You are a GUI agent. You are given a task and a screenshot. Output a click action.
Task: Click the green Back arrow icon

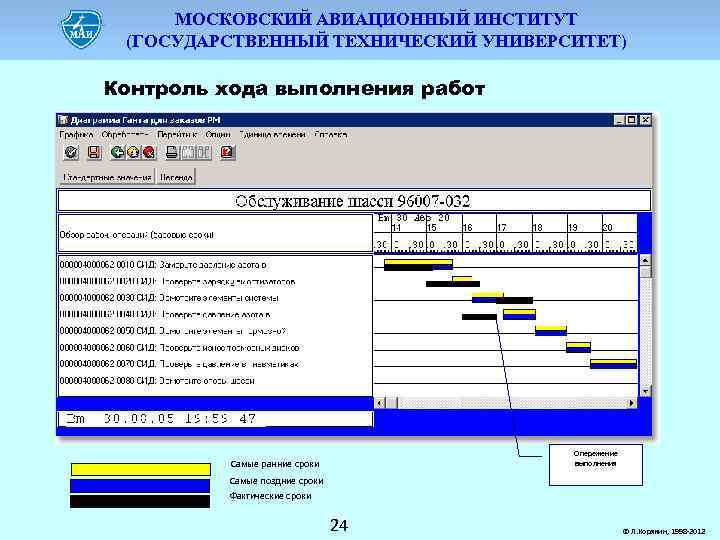pos(117,152)
